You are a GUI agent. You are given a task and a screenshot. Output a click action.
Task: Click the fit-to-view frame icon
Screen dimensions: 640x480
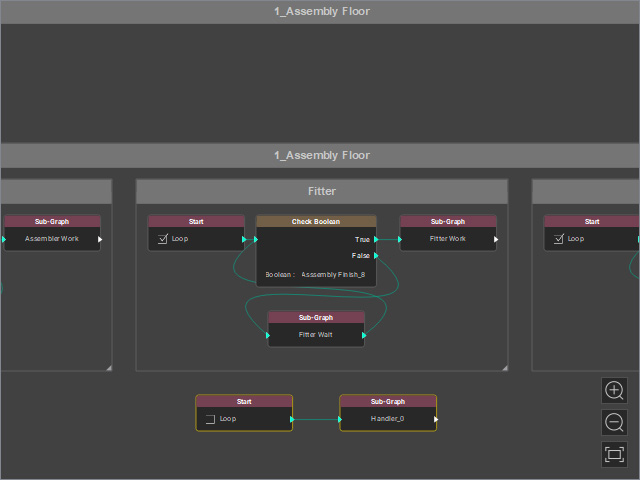[x=614, y=454]
